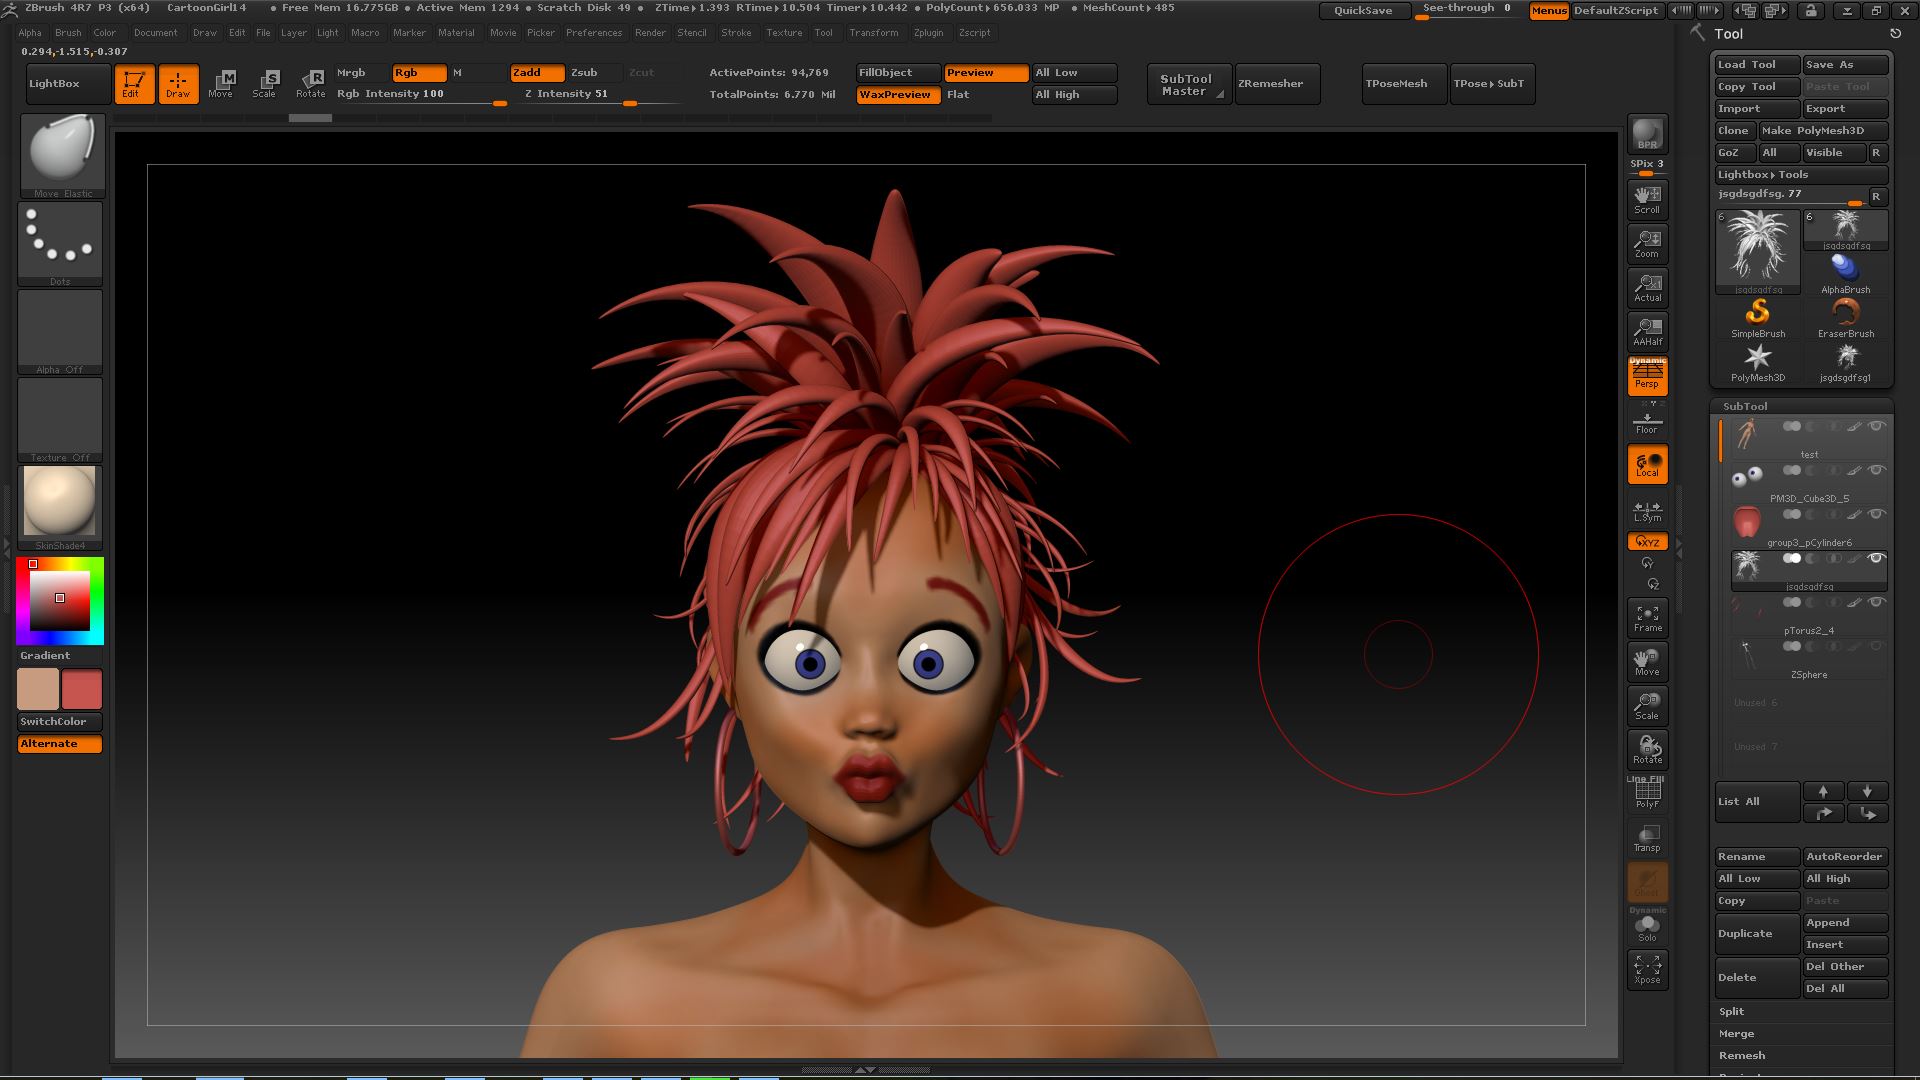Select the Draw mode icon
The height and width of the screenshot is (1080, 1920).
coord(178,84)
